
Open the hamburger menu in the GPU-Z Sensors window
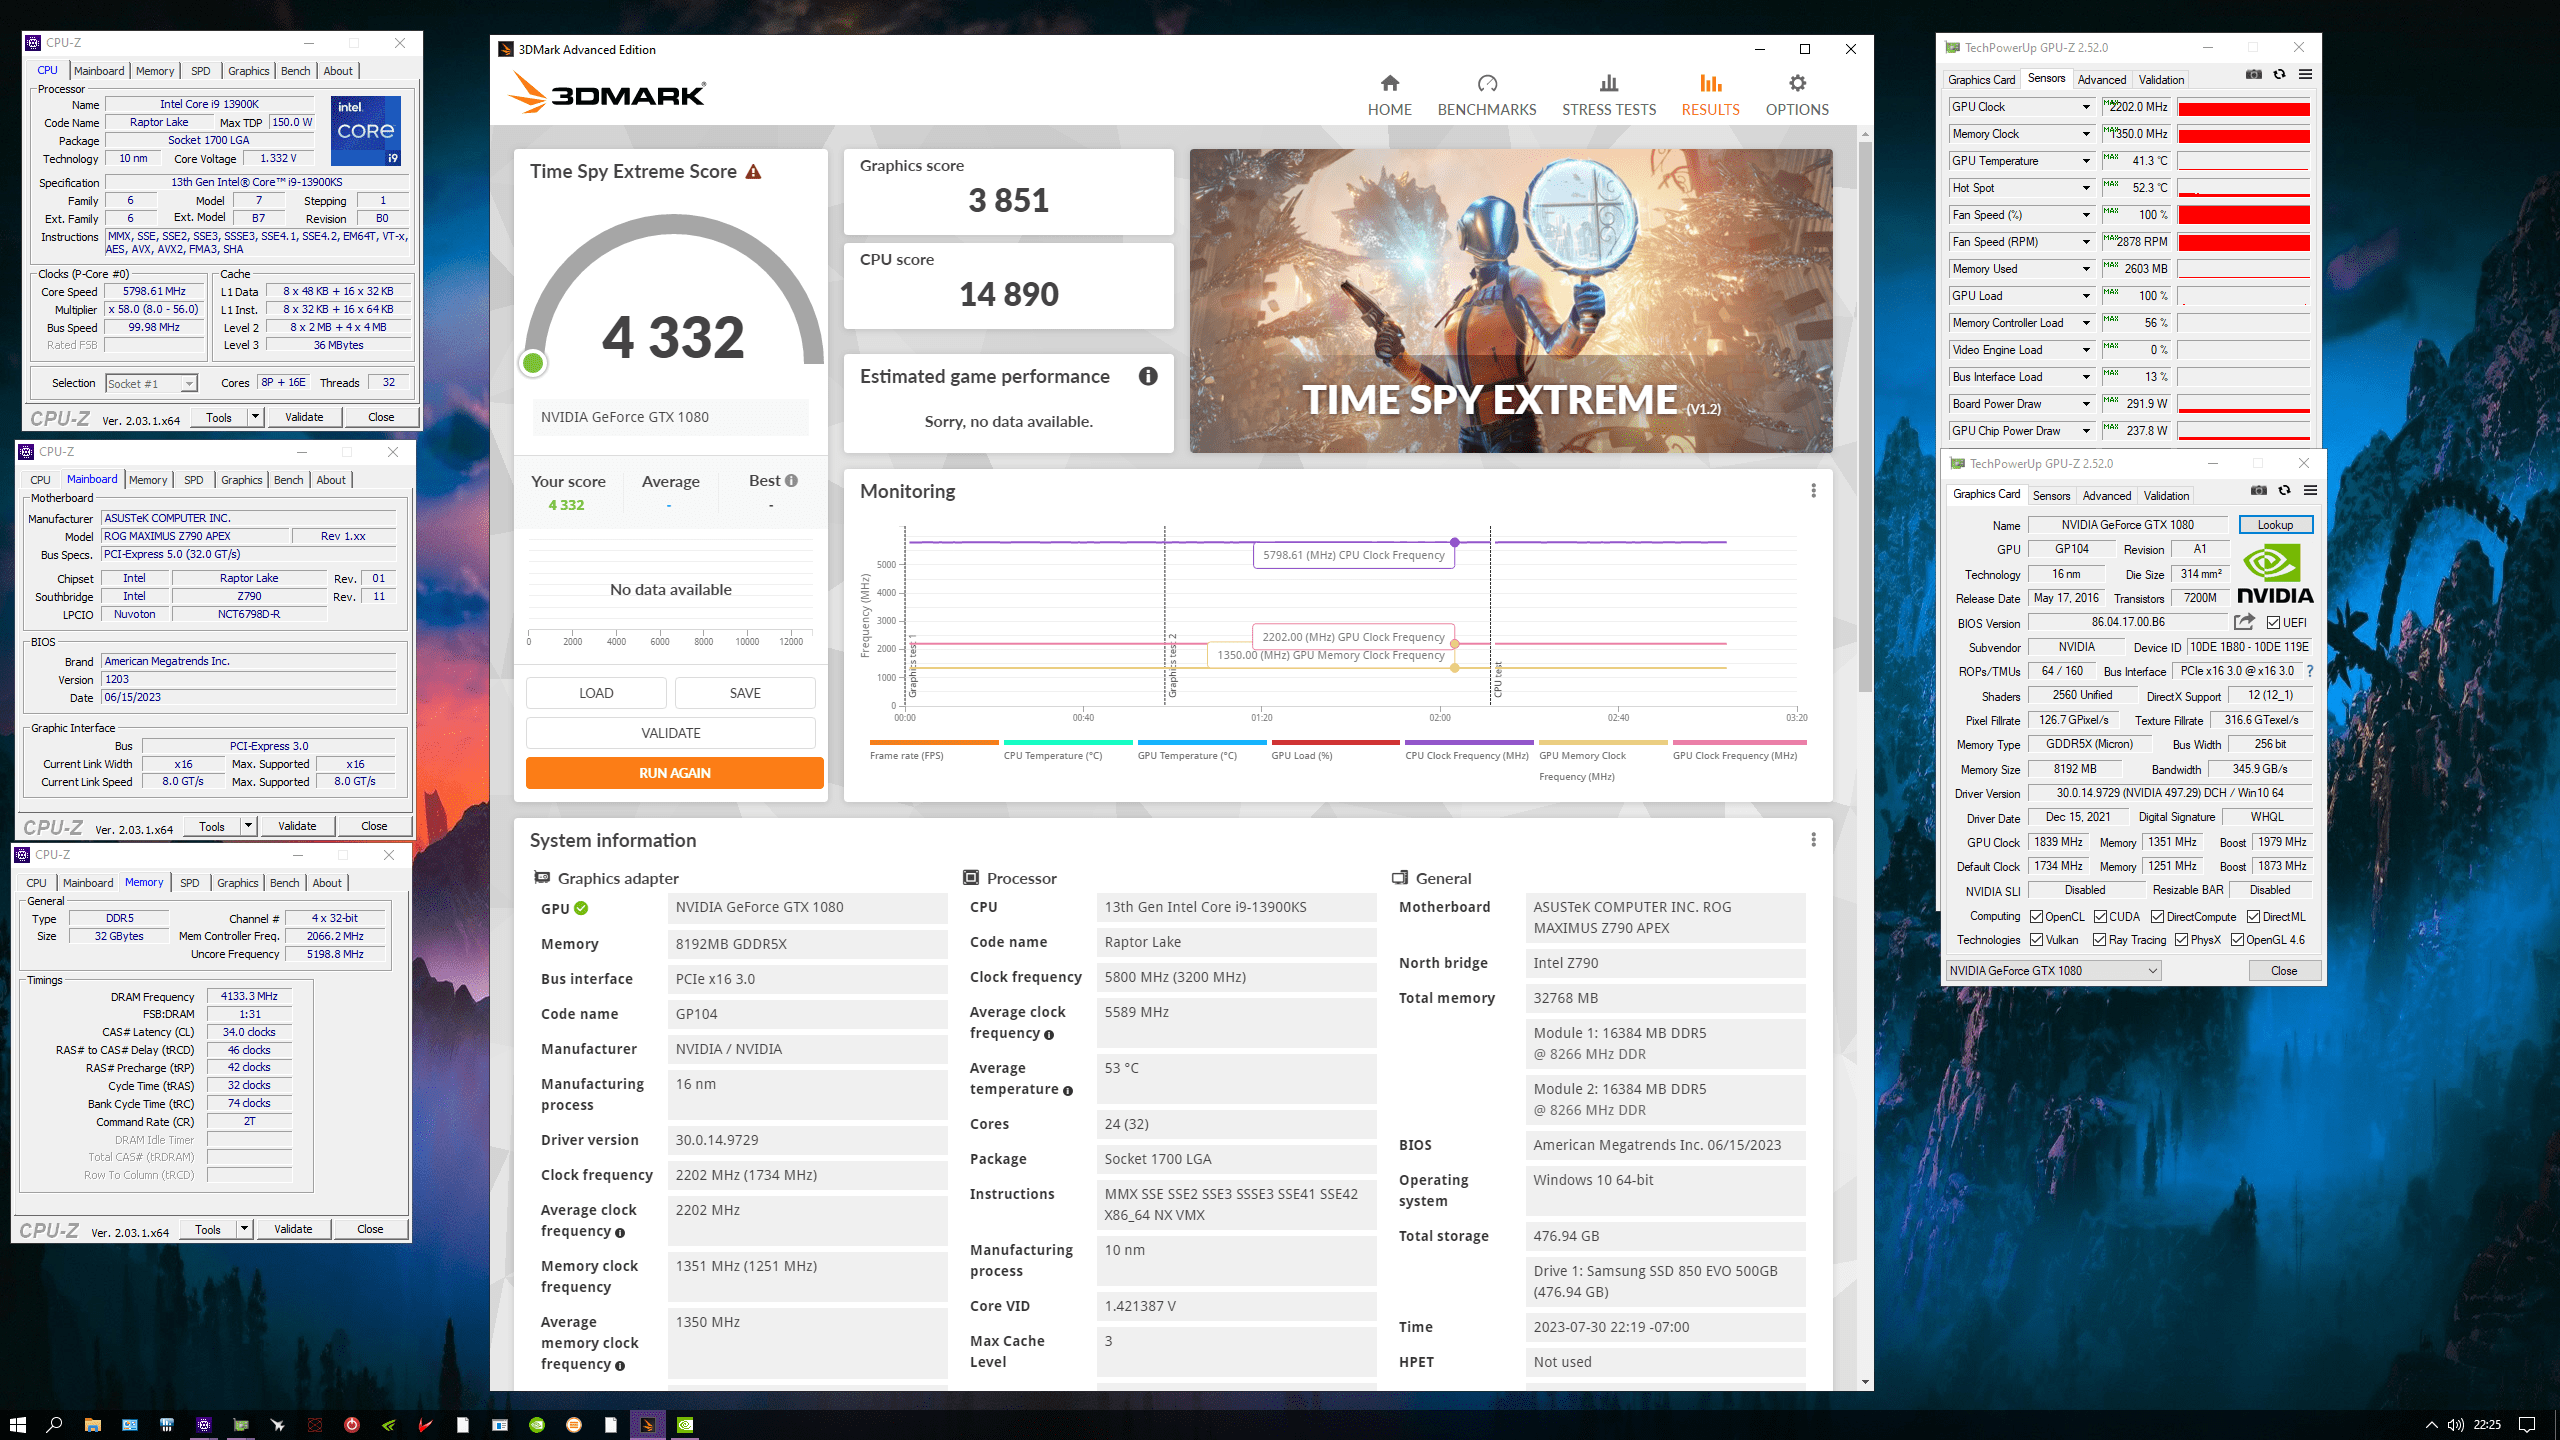tap(2305, 74)
